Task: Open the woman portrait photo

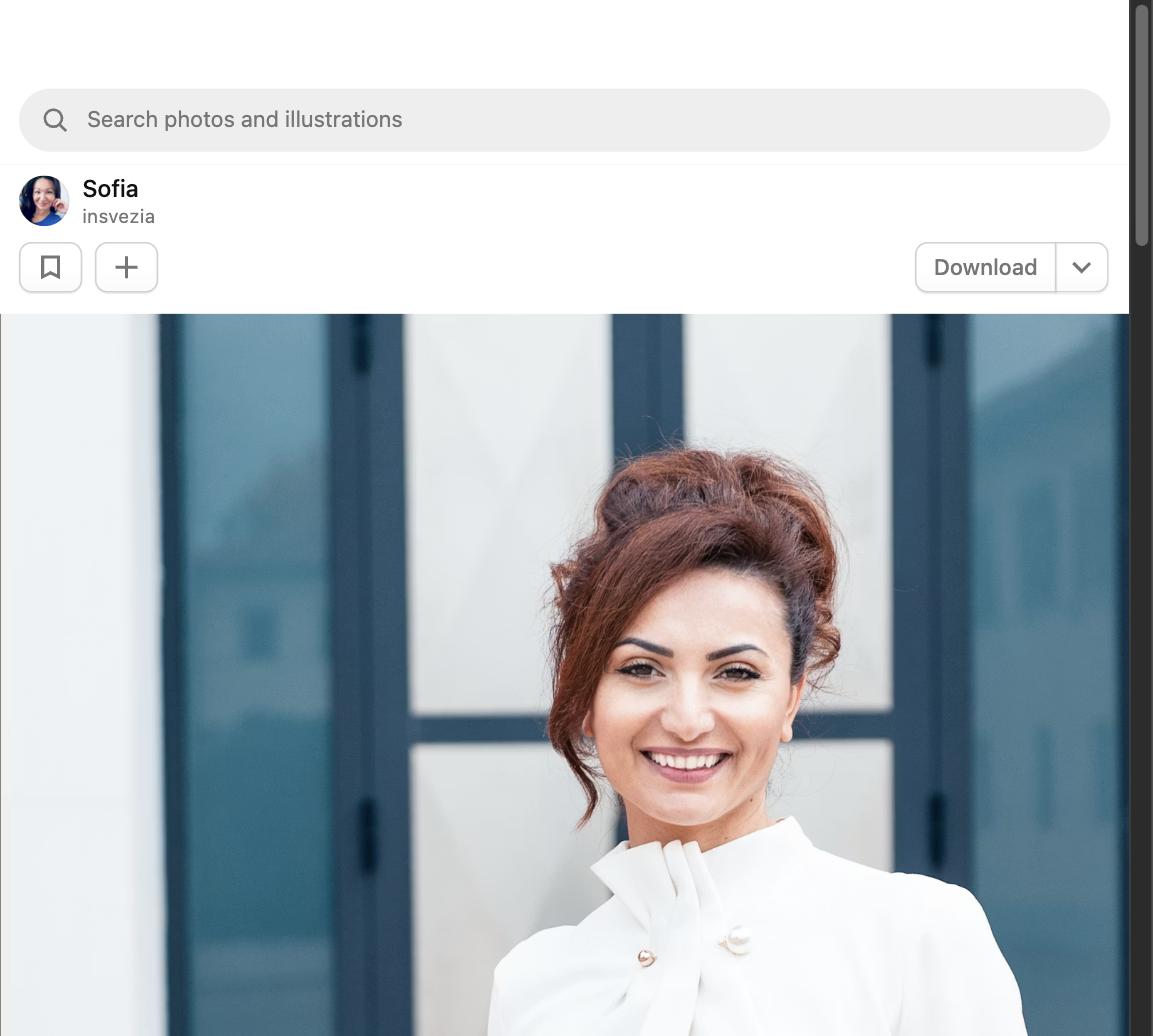Action: pos(564,675)
